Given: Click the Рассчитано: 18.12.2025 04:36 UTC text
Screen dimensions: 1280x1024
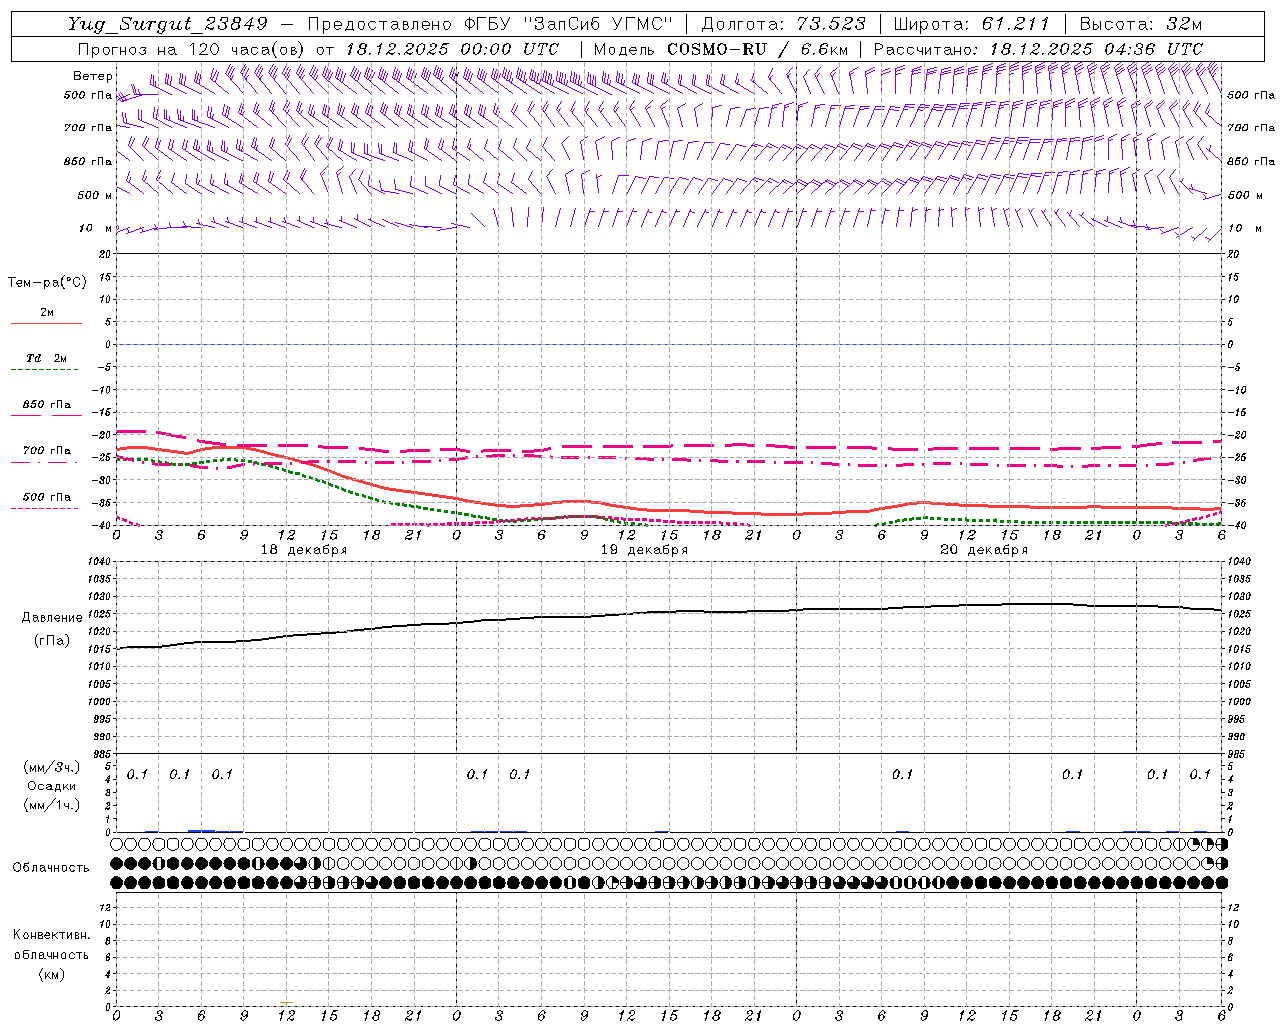Looking at the screenshot, I should coord(1038,49).
